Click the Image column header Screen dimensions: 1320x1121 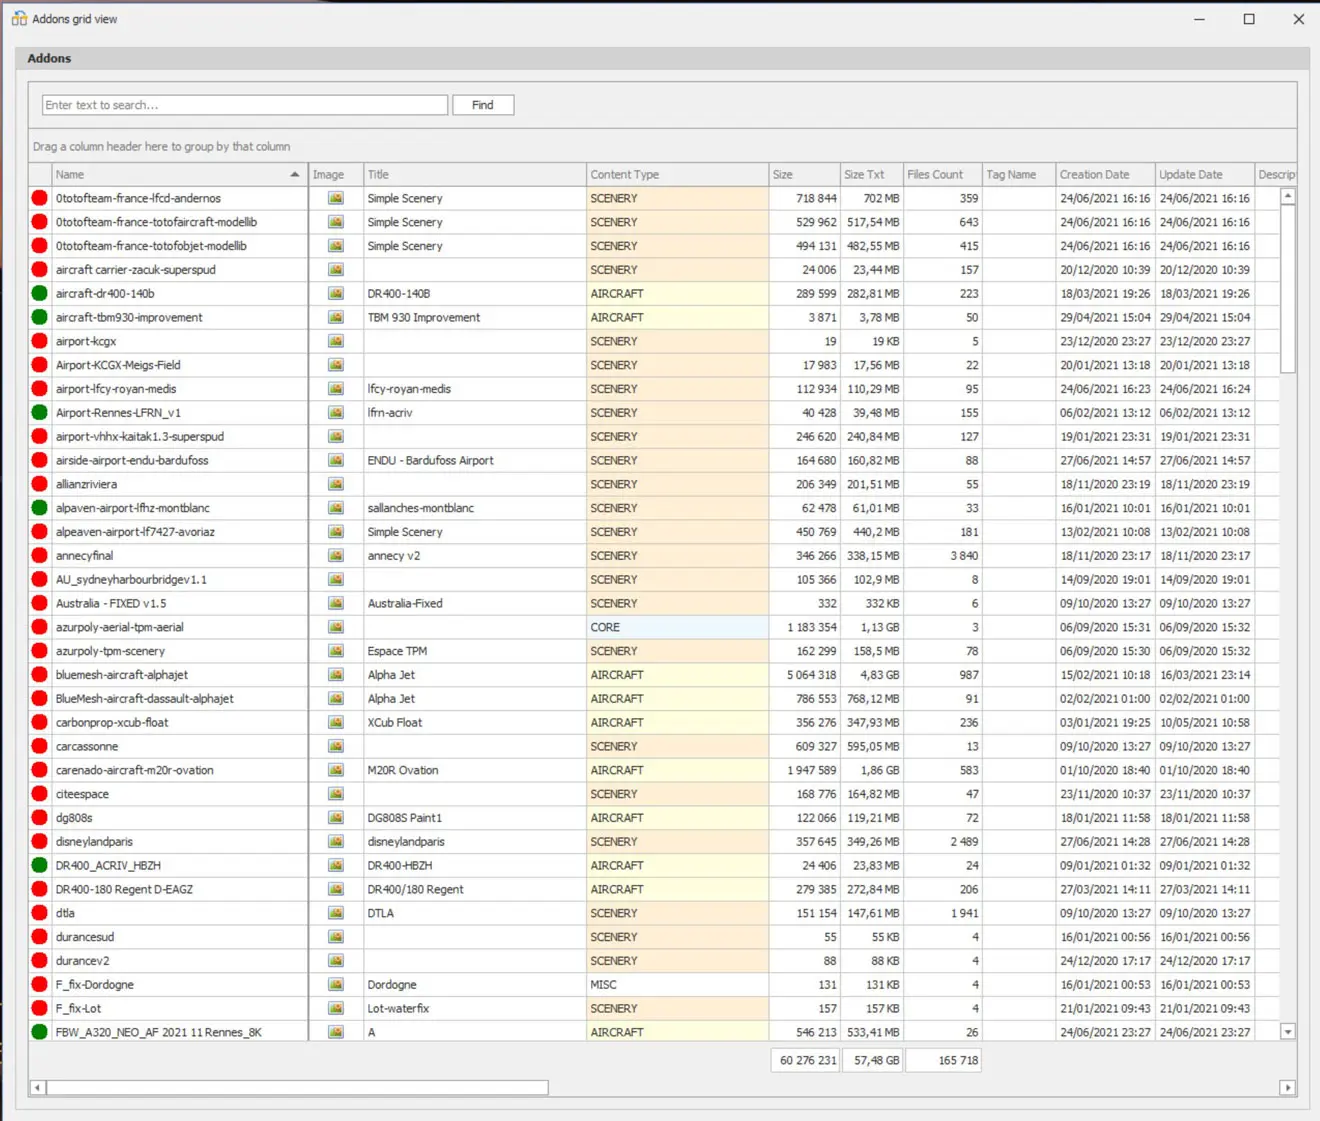point(335,174)
